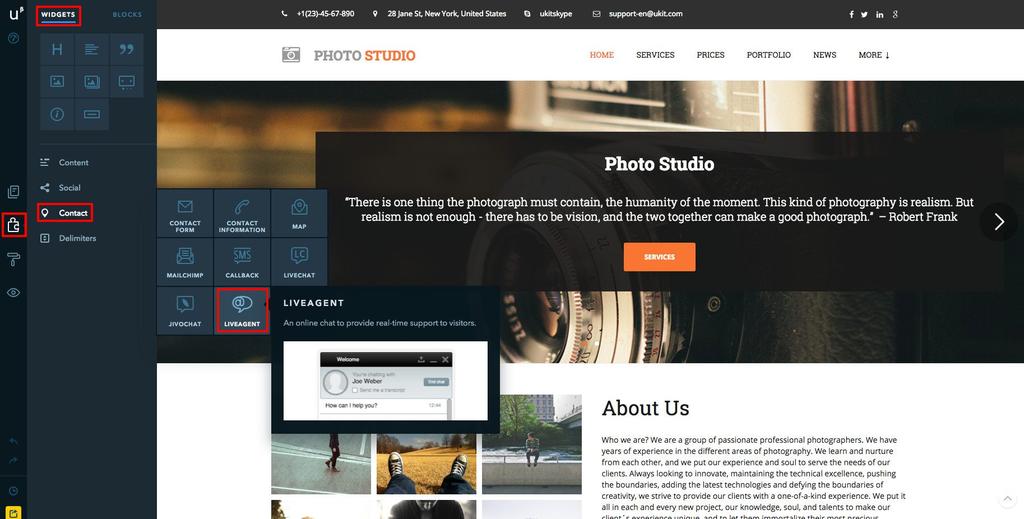Switch to the Widgets tab
This screenshot has width=1024, height=519.
[x=58, y=14]
